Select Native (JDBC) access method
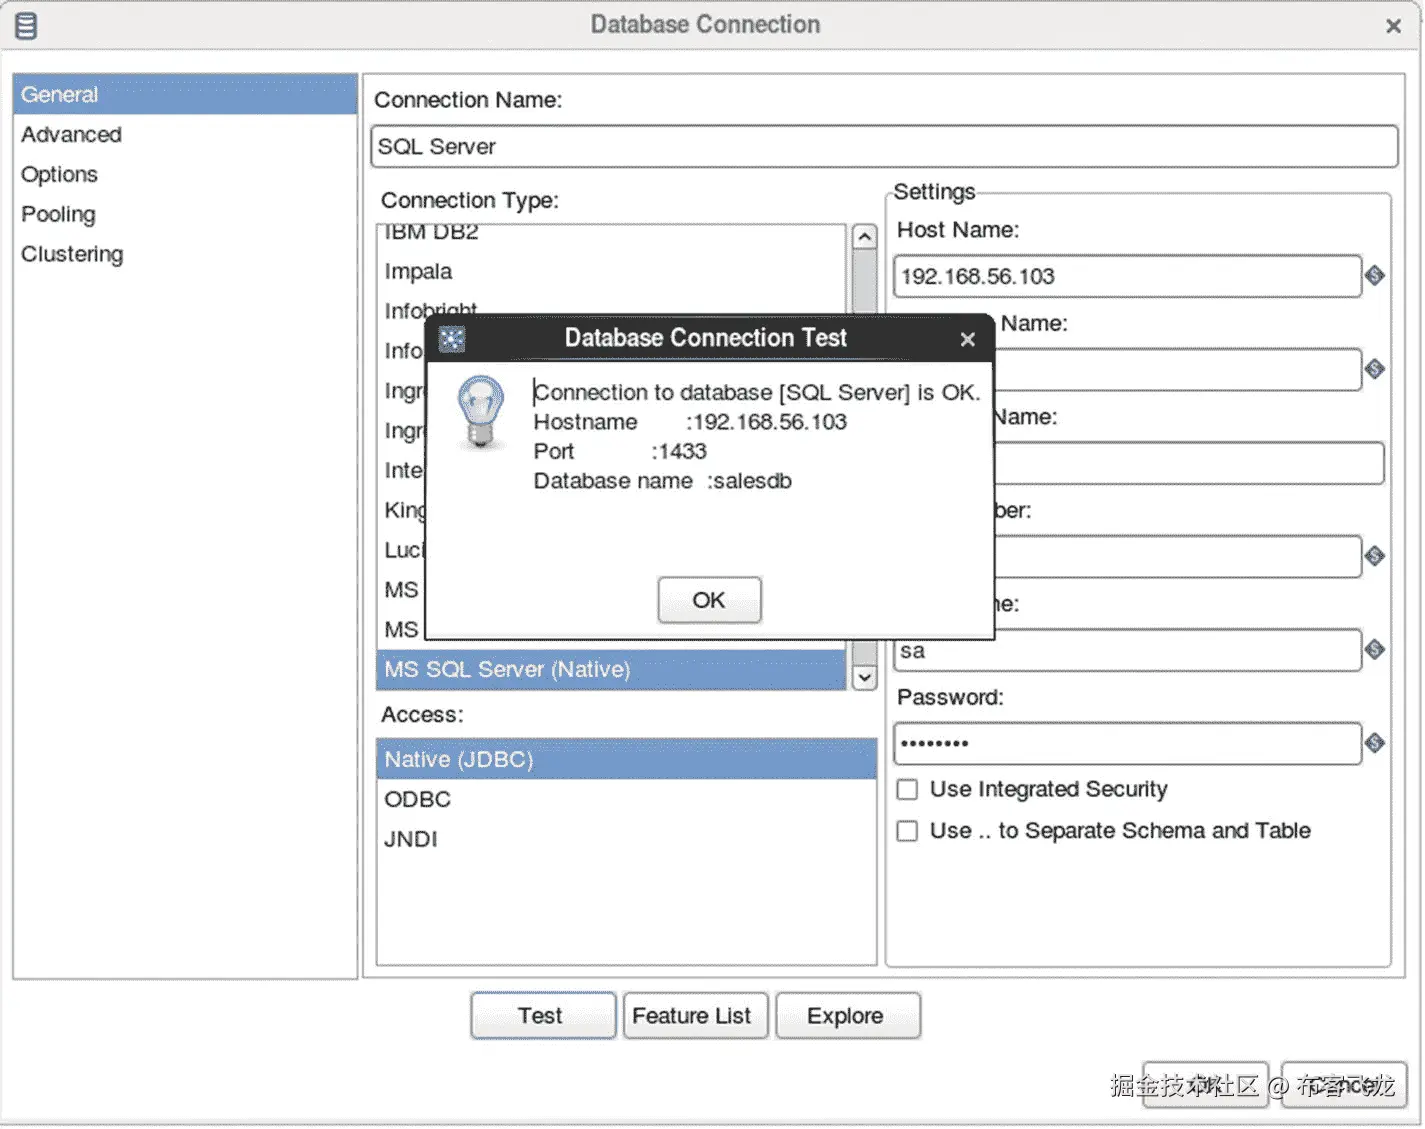 pyautogui.click(x=626, y=759)
